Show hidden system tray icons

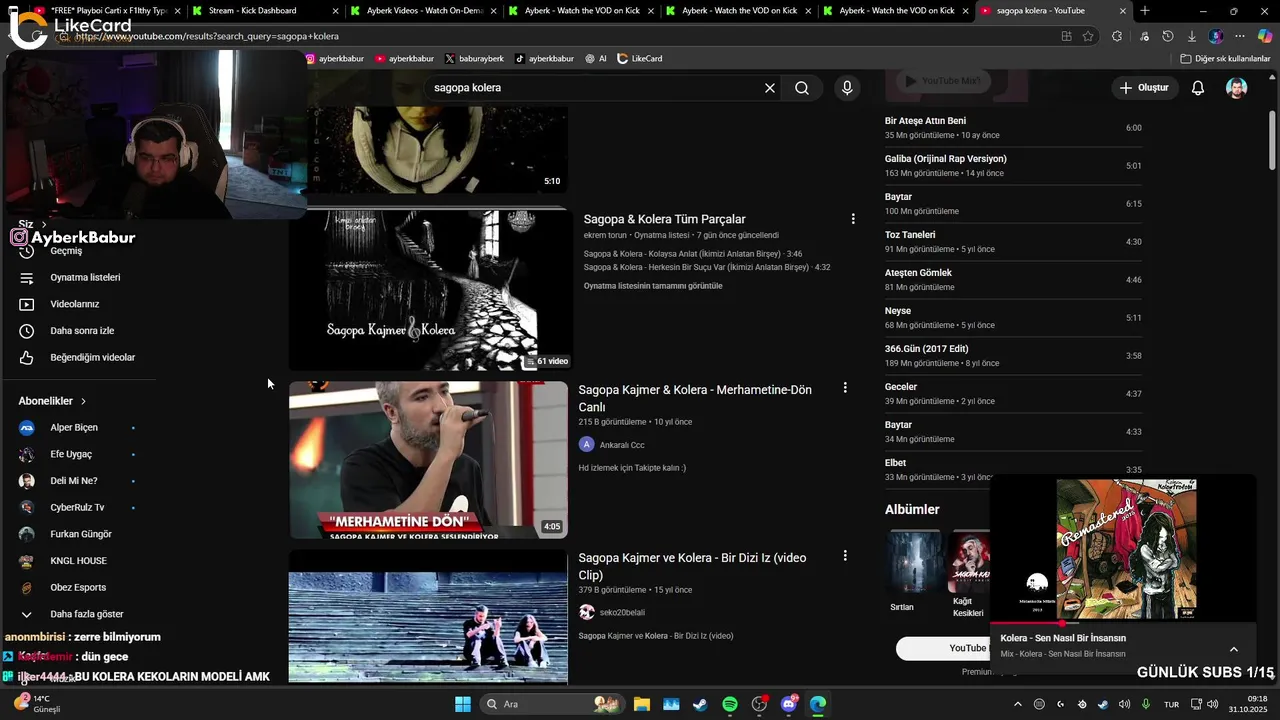point(1016,704)
